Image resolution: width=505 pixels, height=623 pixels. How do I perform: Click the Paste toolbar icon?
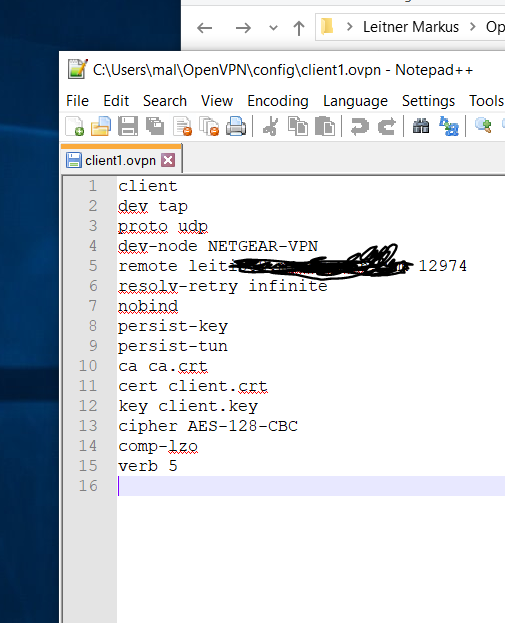325,126
